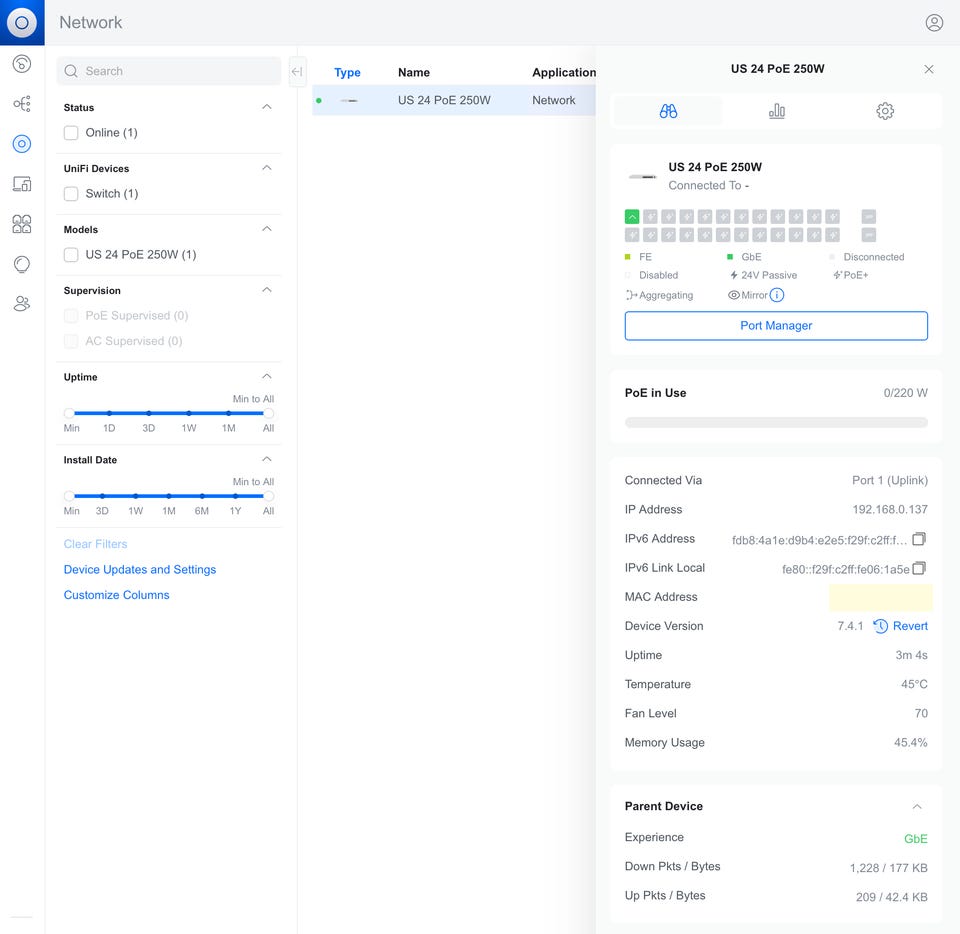Select the US 24 PoE 250W table row
960x934 pixels.
click(454, 100)
